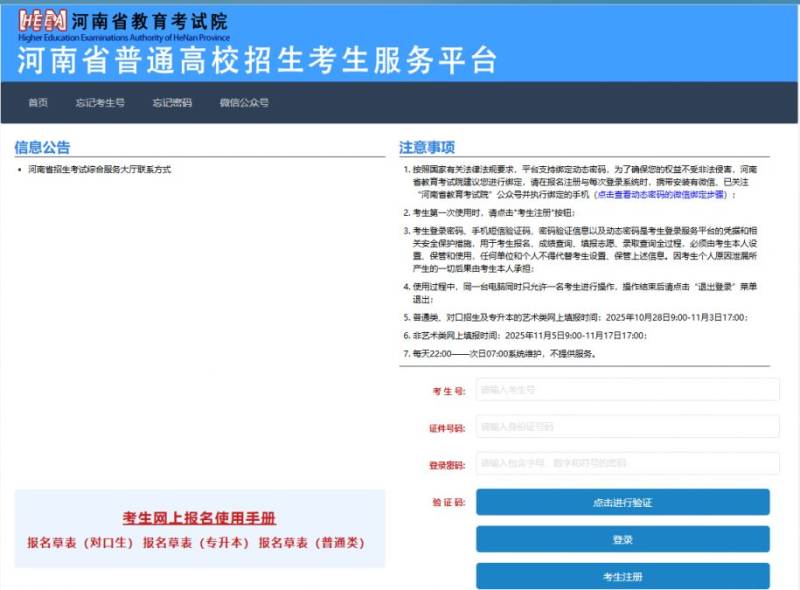Focus the 考生号 input field
The image size is (800, 590).
[x=627, y=390]
